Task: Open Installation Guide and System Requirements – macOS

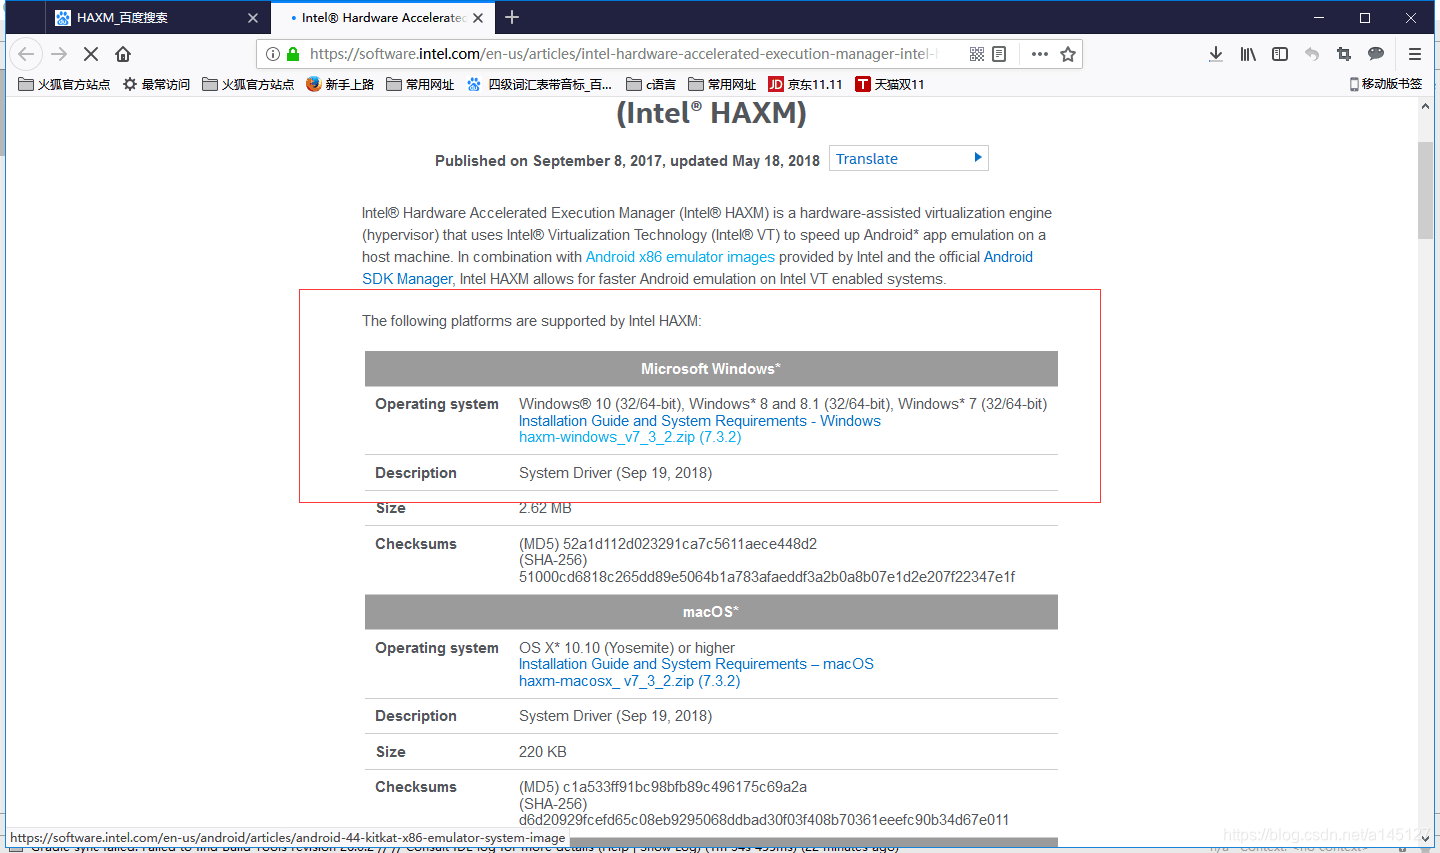Action: tap(696, 664)
